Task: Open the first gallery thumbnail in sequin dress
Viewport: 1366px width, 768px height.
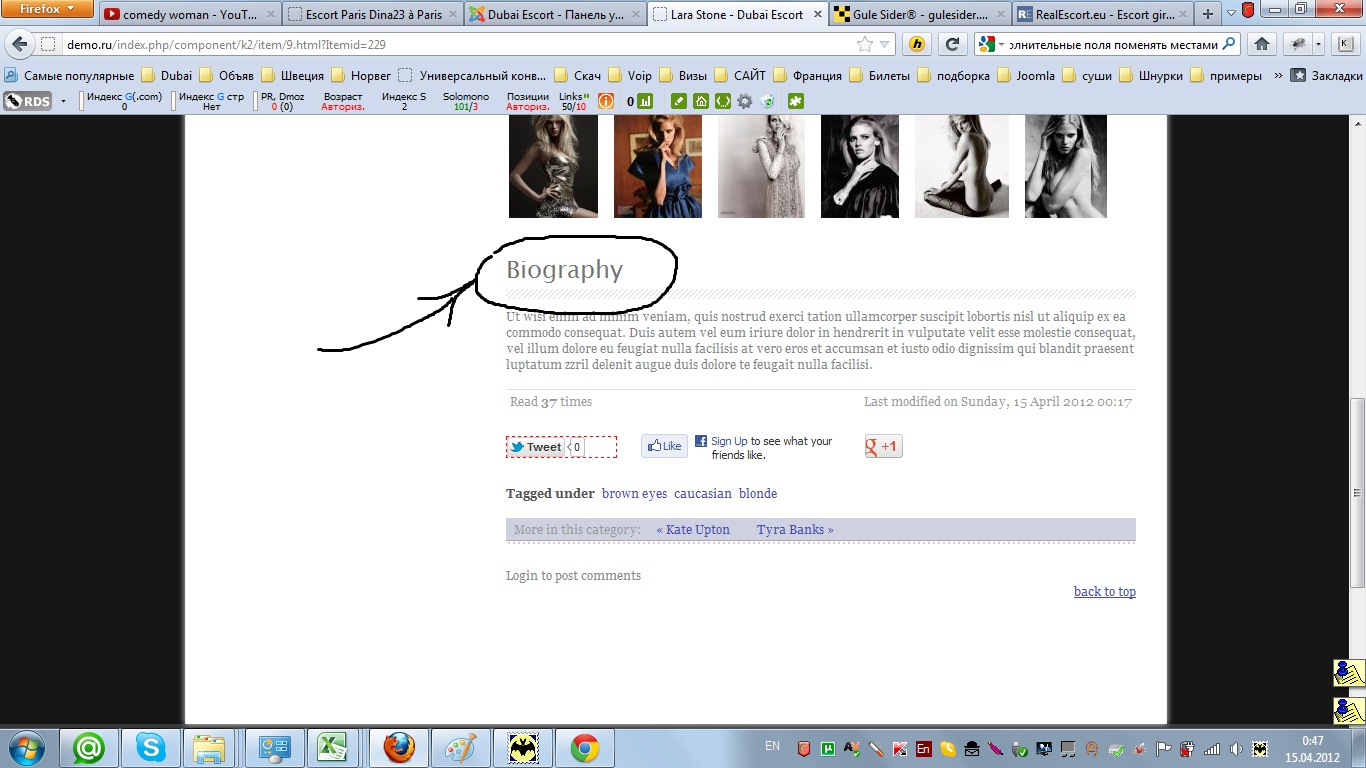Action: click(553, 166)
